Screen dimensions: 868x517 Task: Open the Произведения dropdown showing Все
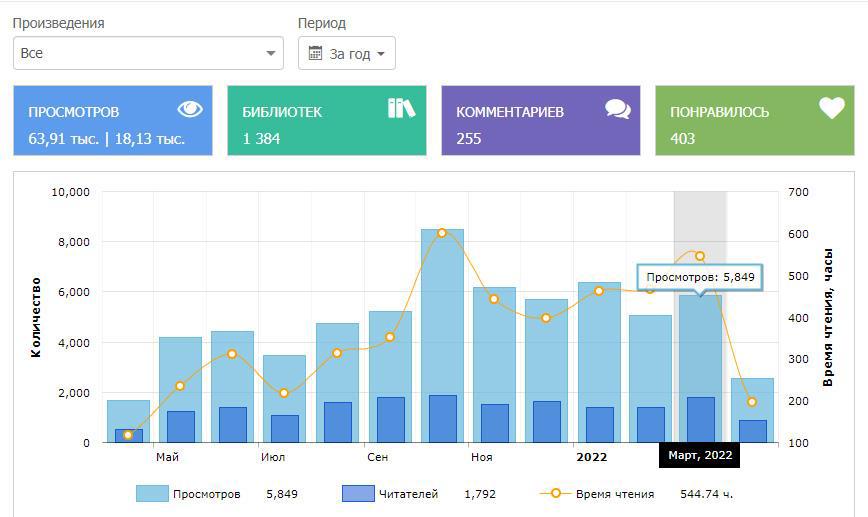tap(147, 53)
